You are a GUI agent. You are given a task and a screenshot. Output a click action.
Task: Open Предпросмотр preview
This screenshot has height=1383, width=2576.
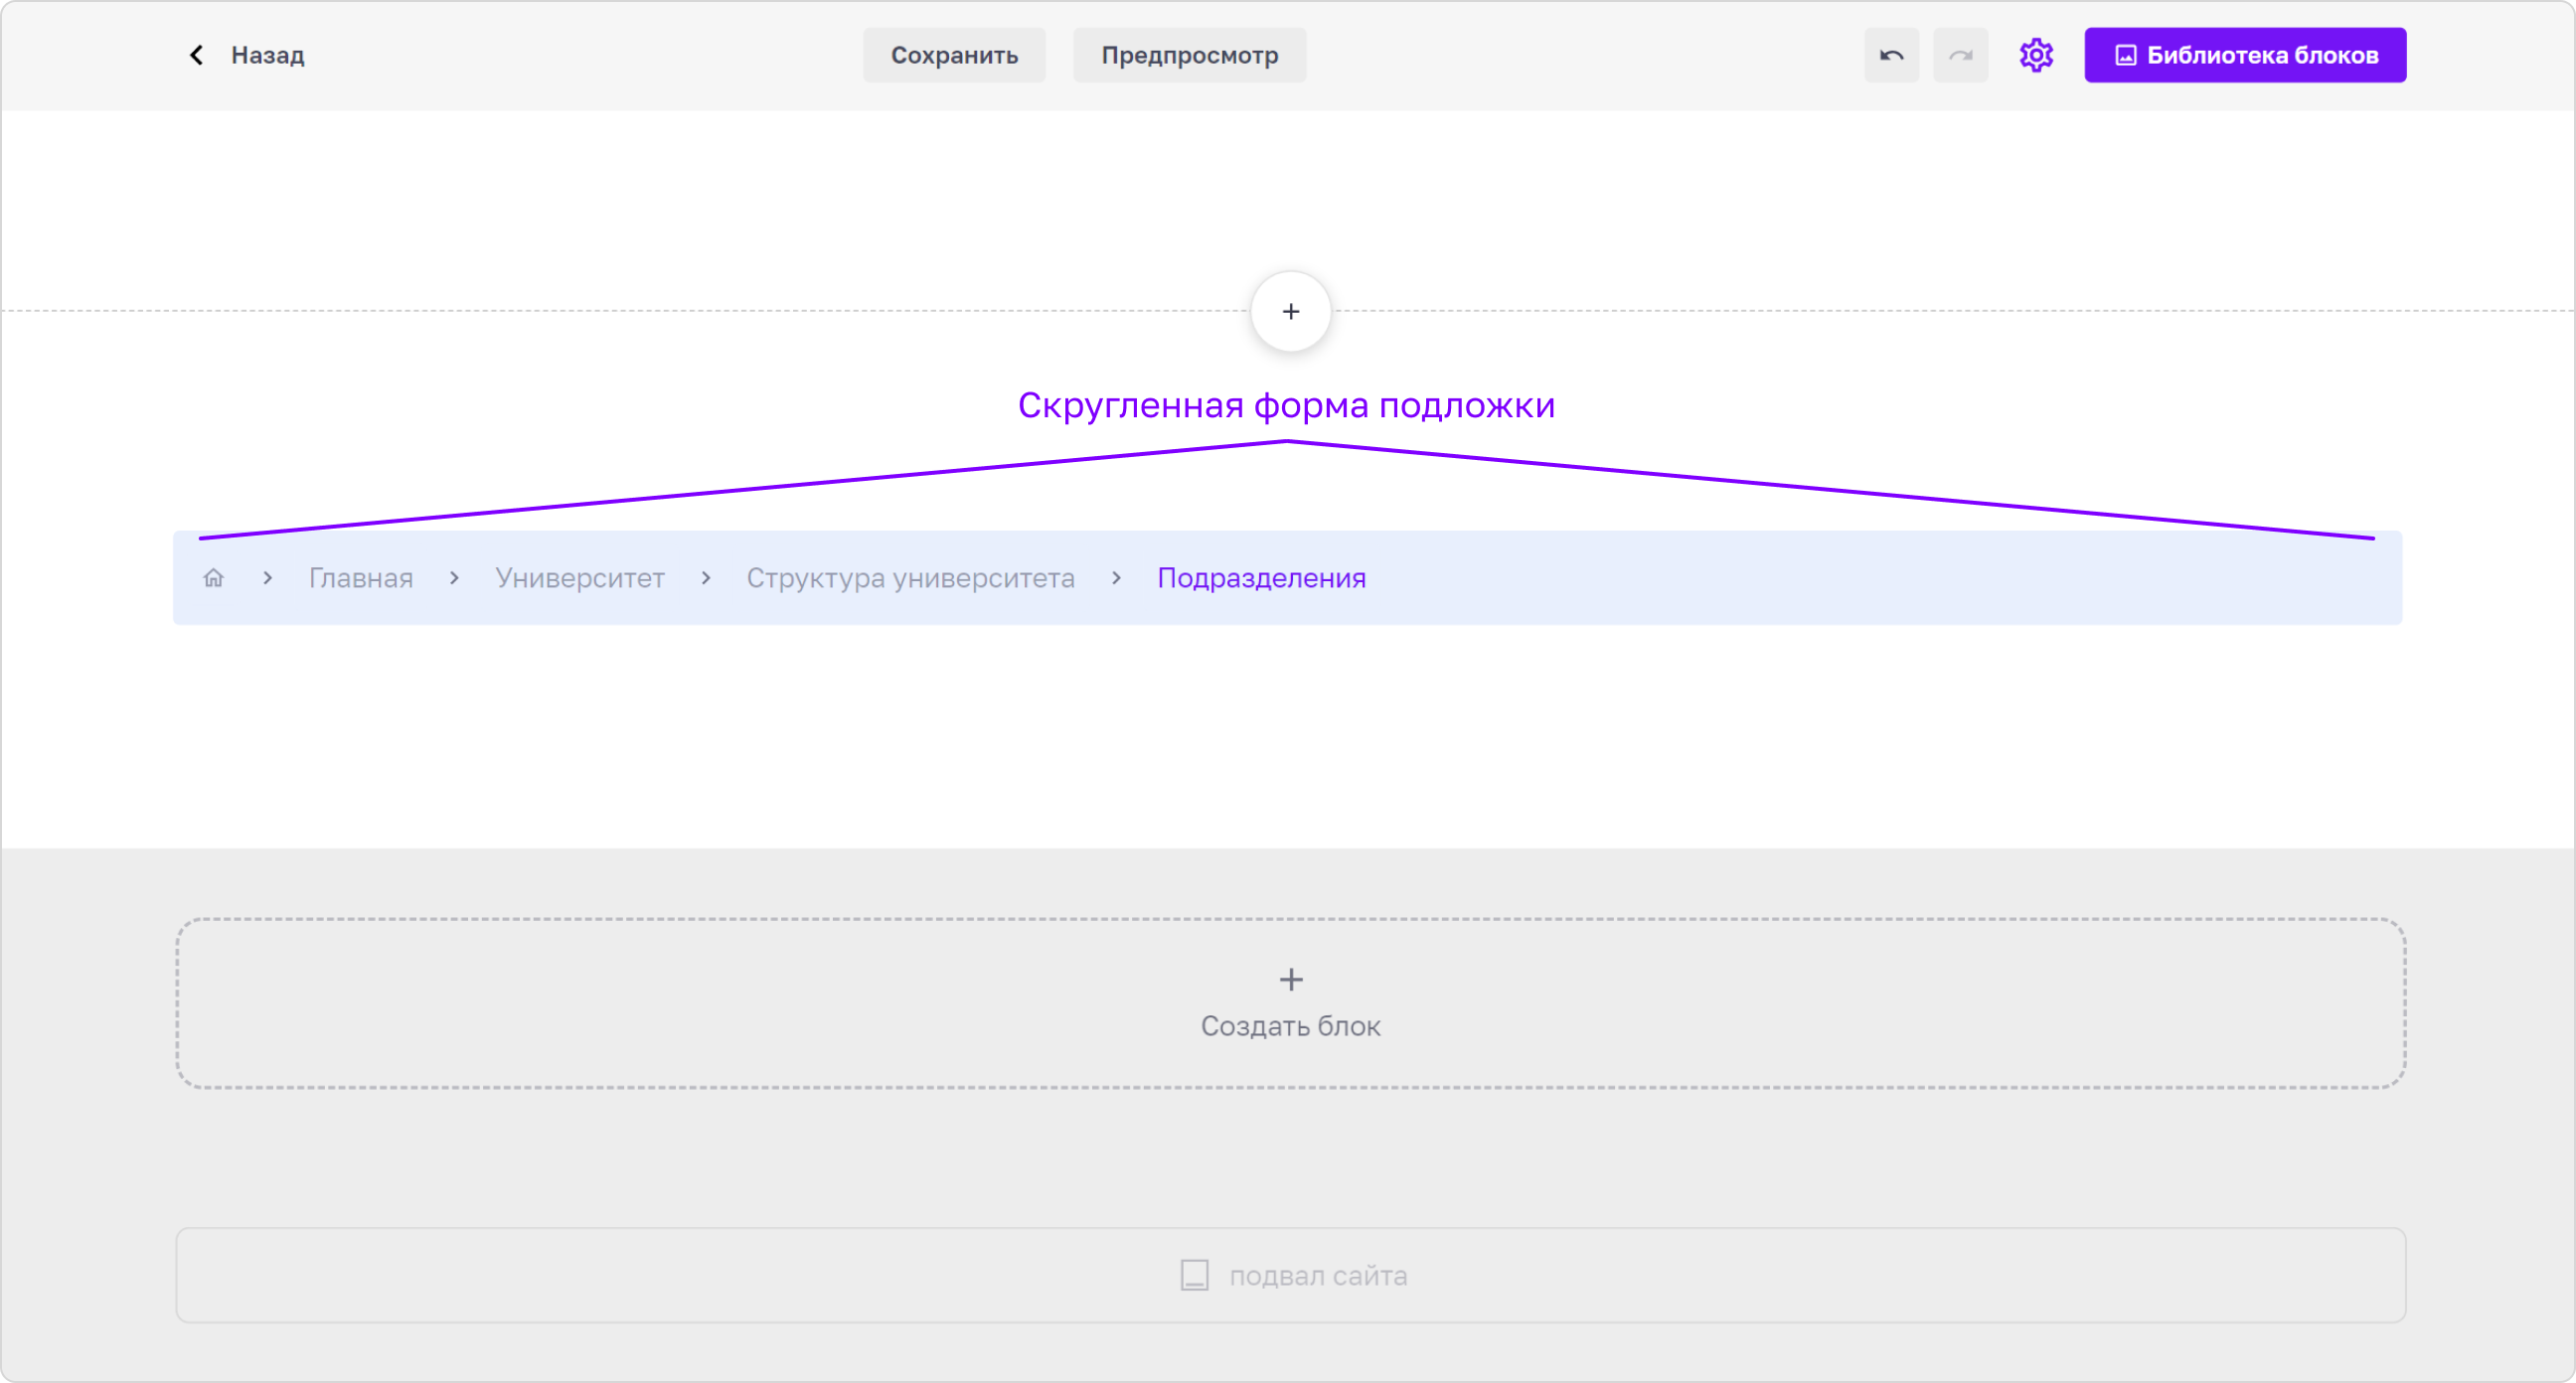coord(1189,55)
